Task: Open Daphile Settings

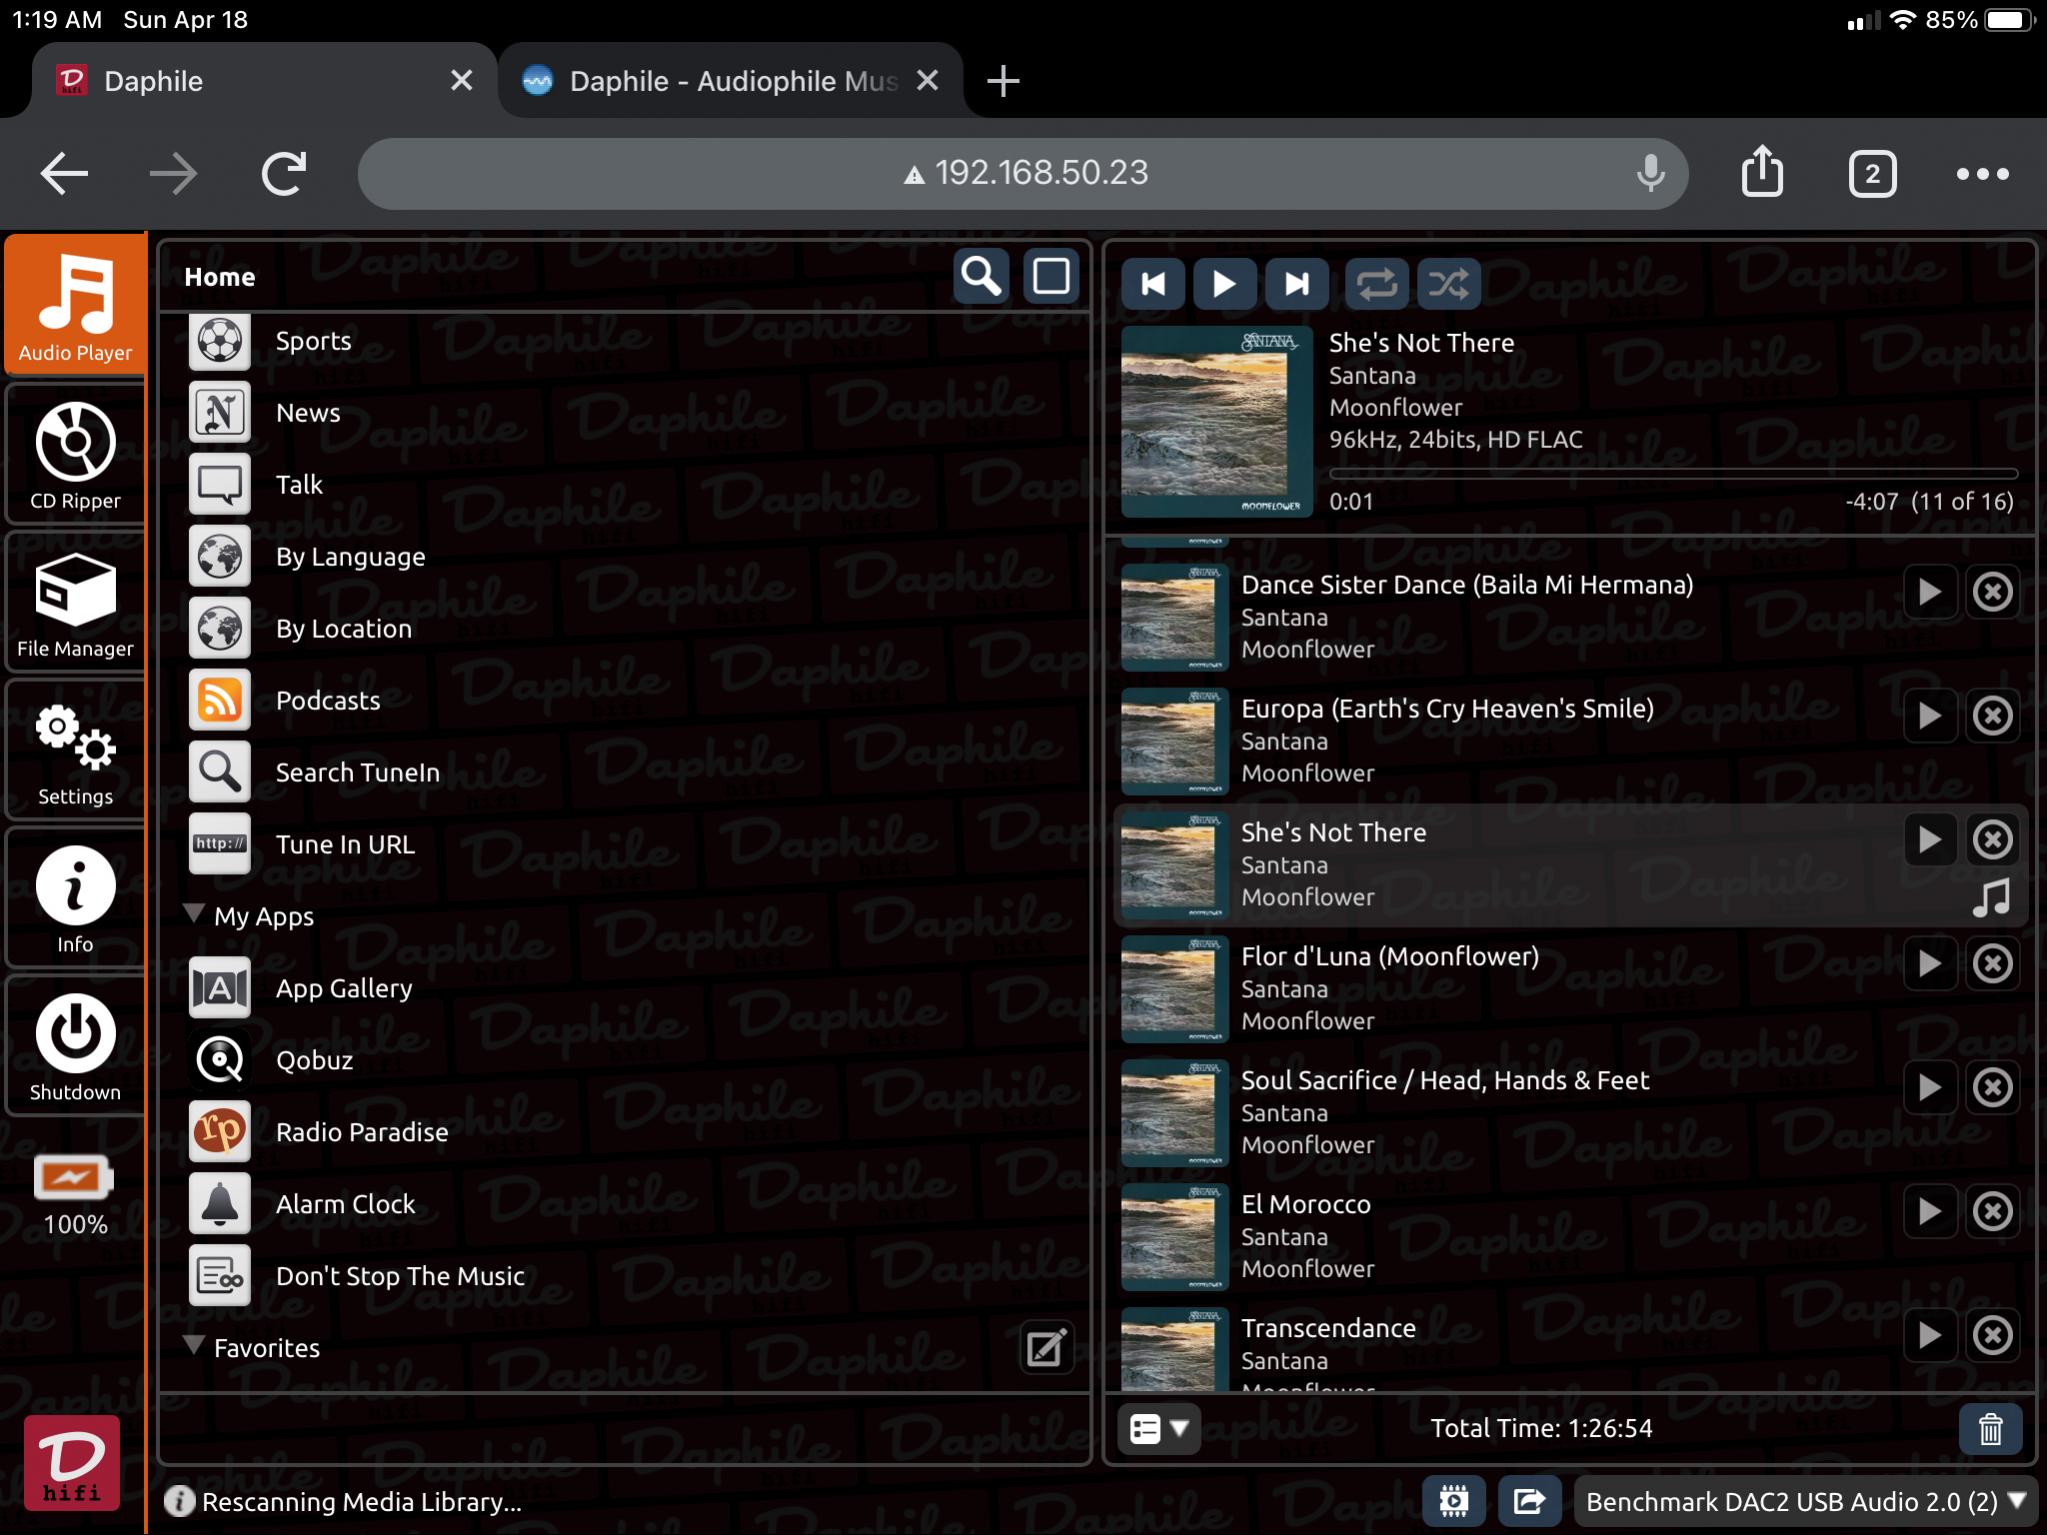Action: (x=75, y=751)
